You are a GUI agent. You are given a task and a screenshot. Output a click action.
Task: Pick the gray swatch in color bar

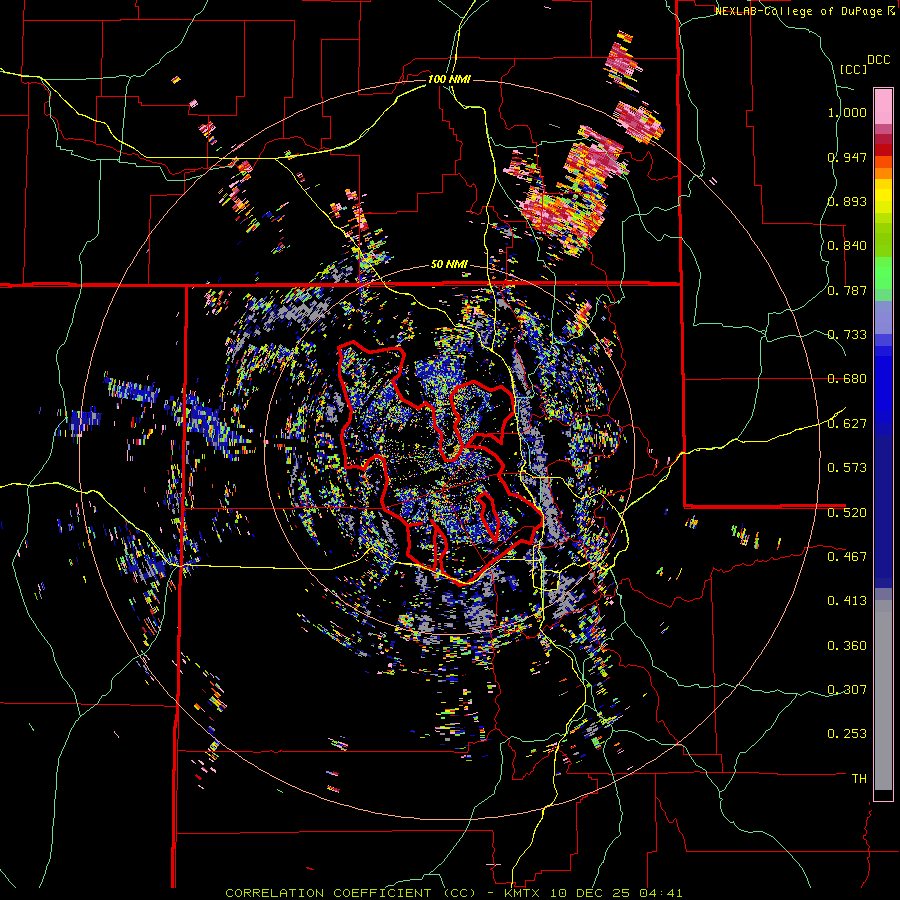click(x=883, y=695)
